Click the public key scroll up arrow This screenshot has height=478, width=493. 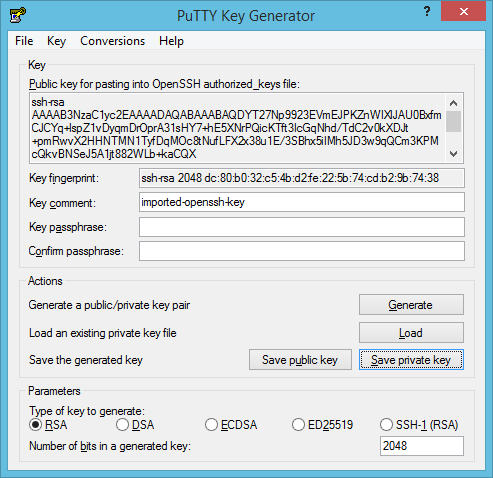[x=453, y=103]
